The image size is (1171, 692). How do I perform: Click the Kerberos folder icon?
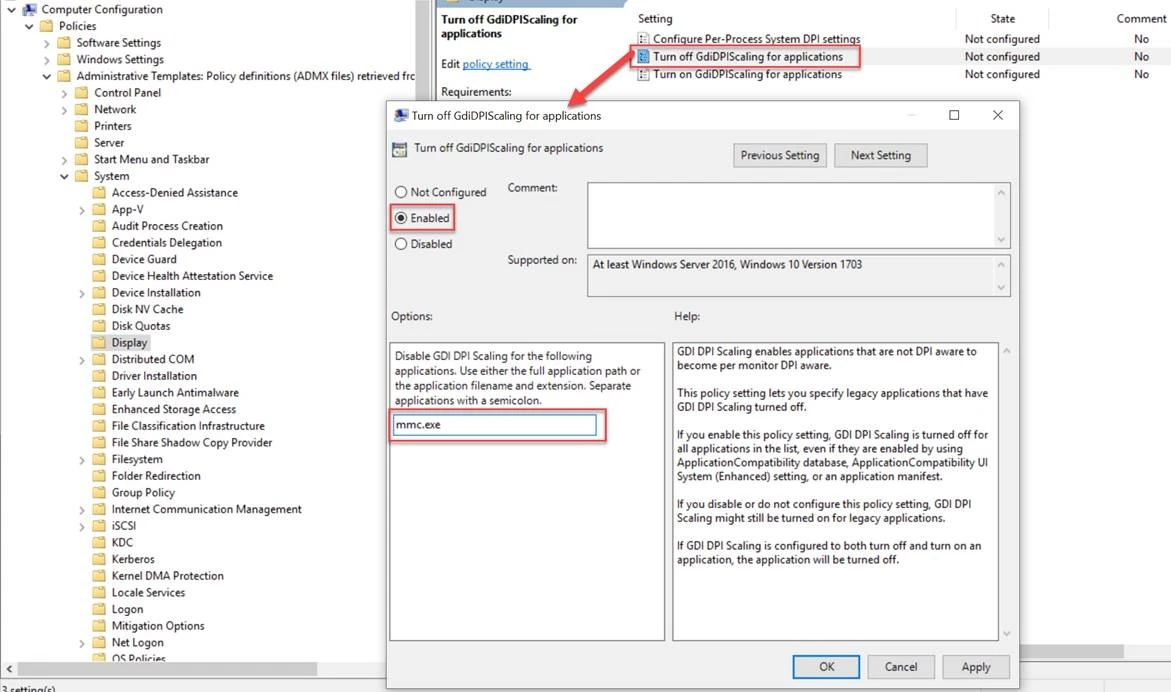click(x=99, y=559)
